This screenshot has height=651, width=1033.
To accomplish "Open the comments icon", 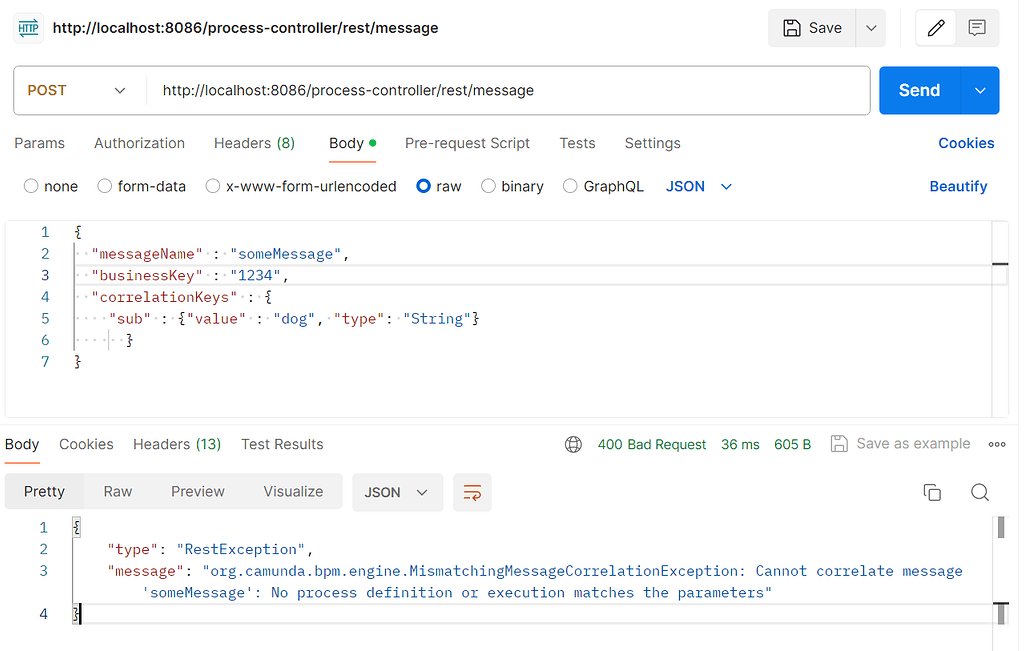I will [978, 28].
